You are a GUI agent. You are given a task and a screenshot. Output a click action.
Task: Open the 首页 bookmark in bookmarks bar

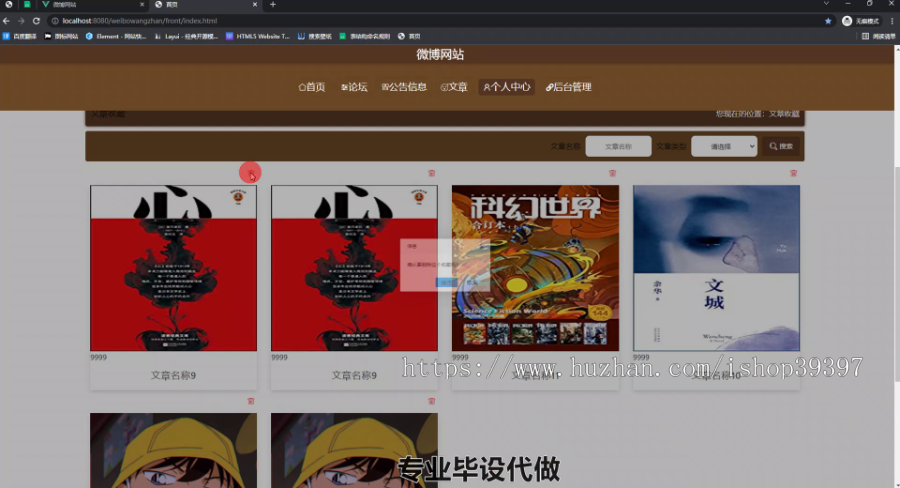[409, 36]
